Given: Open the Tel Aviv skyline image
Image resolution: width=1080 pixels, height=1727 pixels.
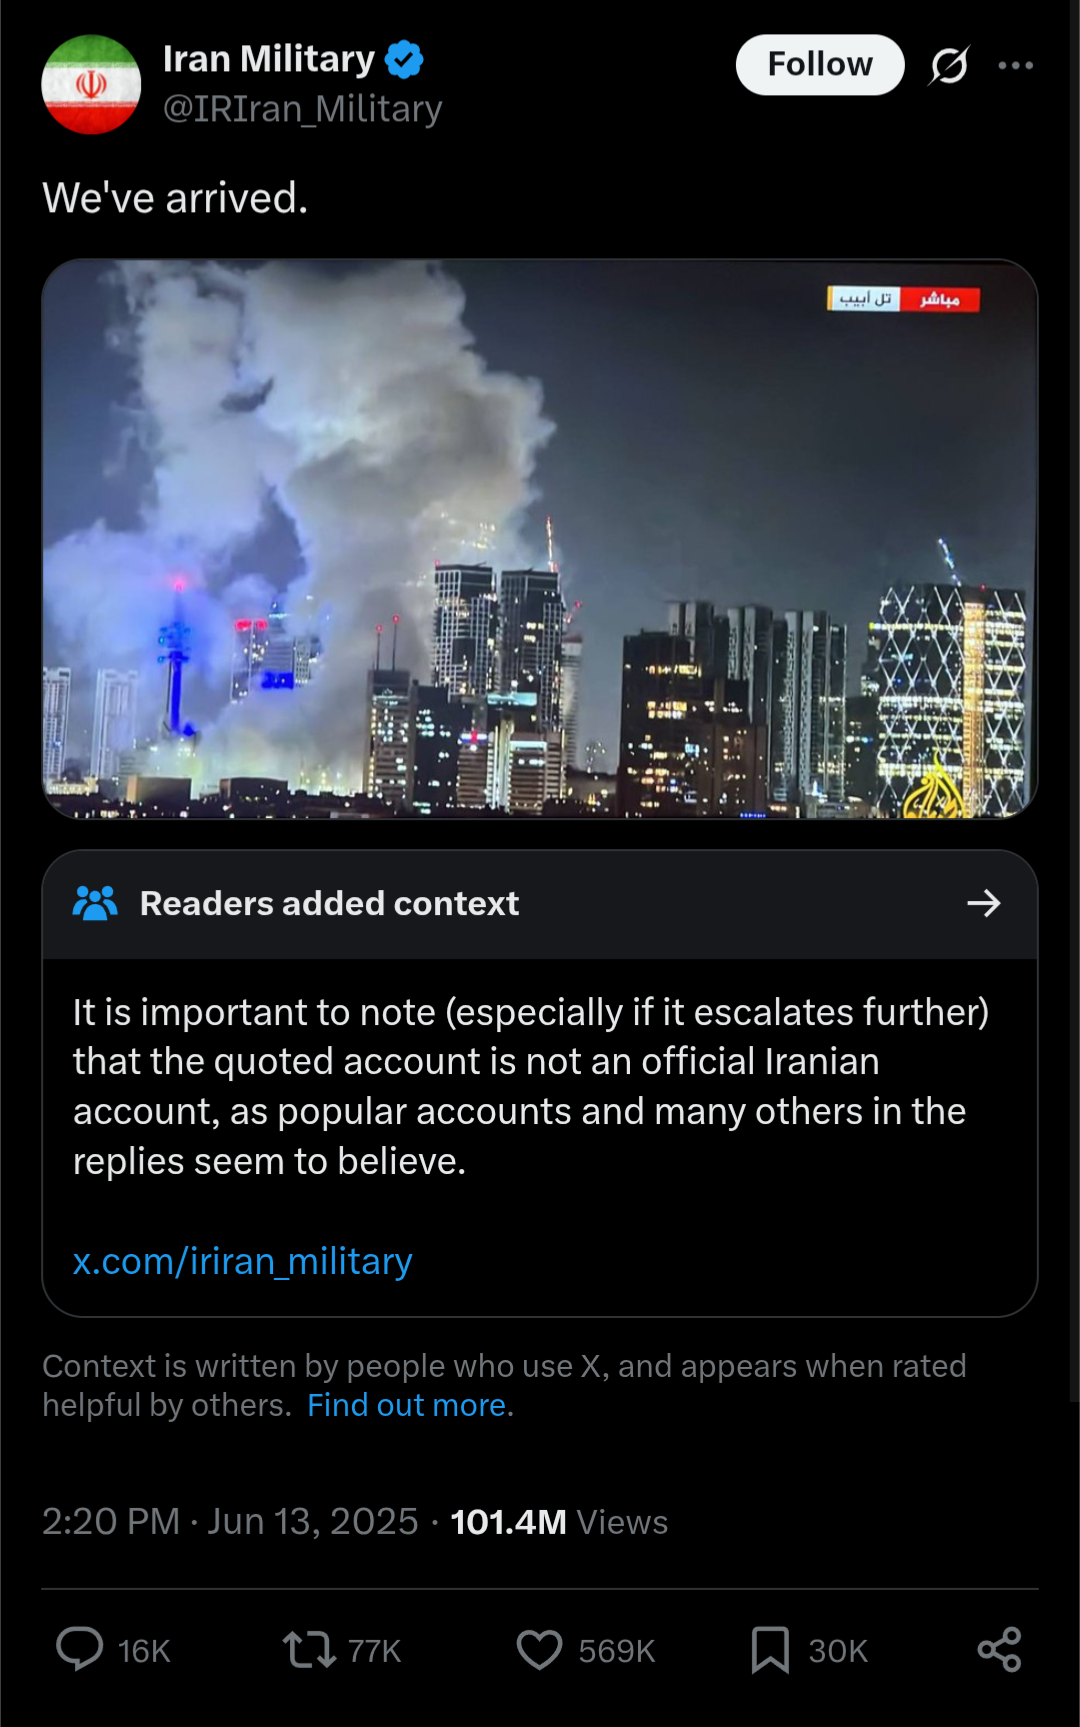Looking at the screenshot, I should [540, 539].
